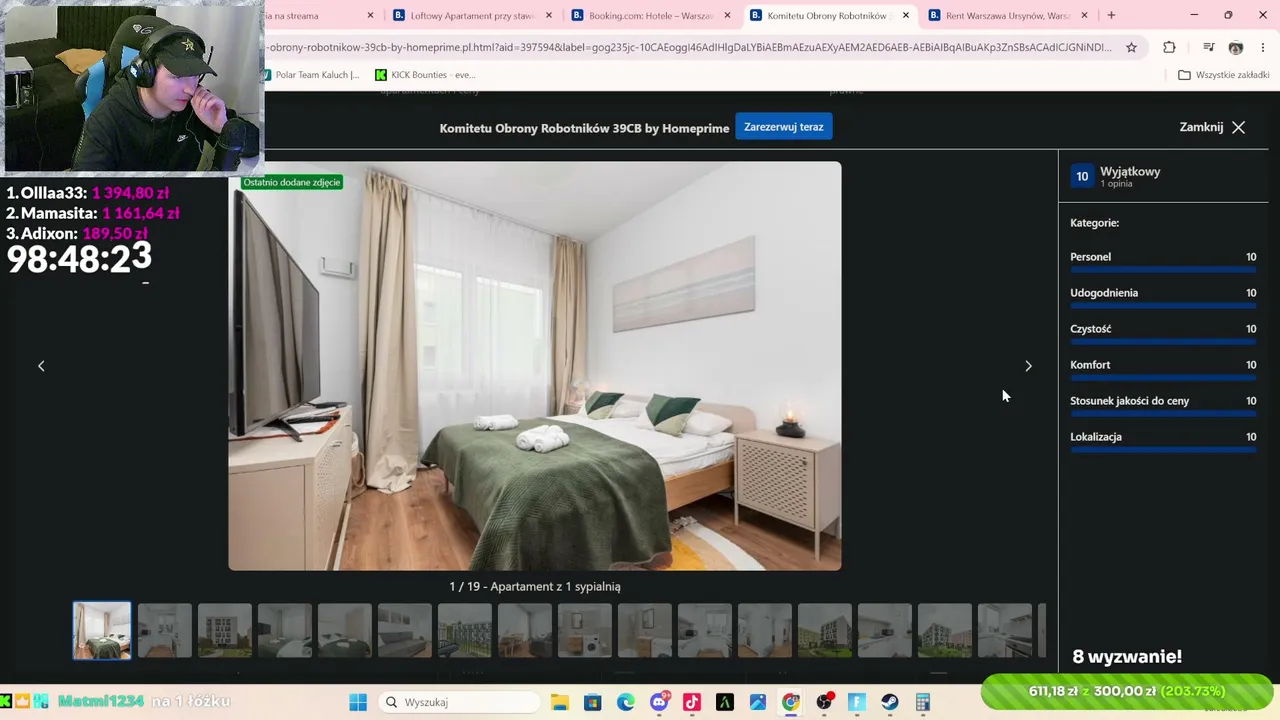1280x720 pixels.
Task: Click the 'Ostatnio dodane zdjęcie' green badge
Action: (292, 182)
